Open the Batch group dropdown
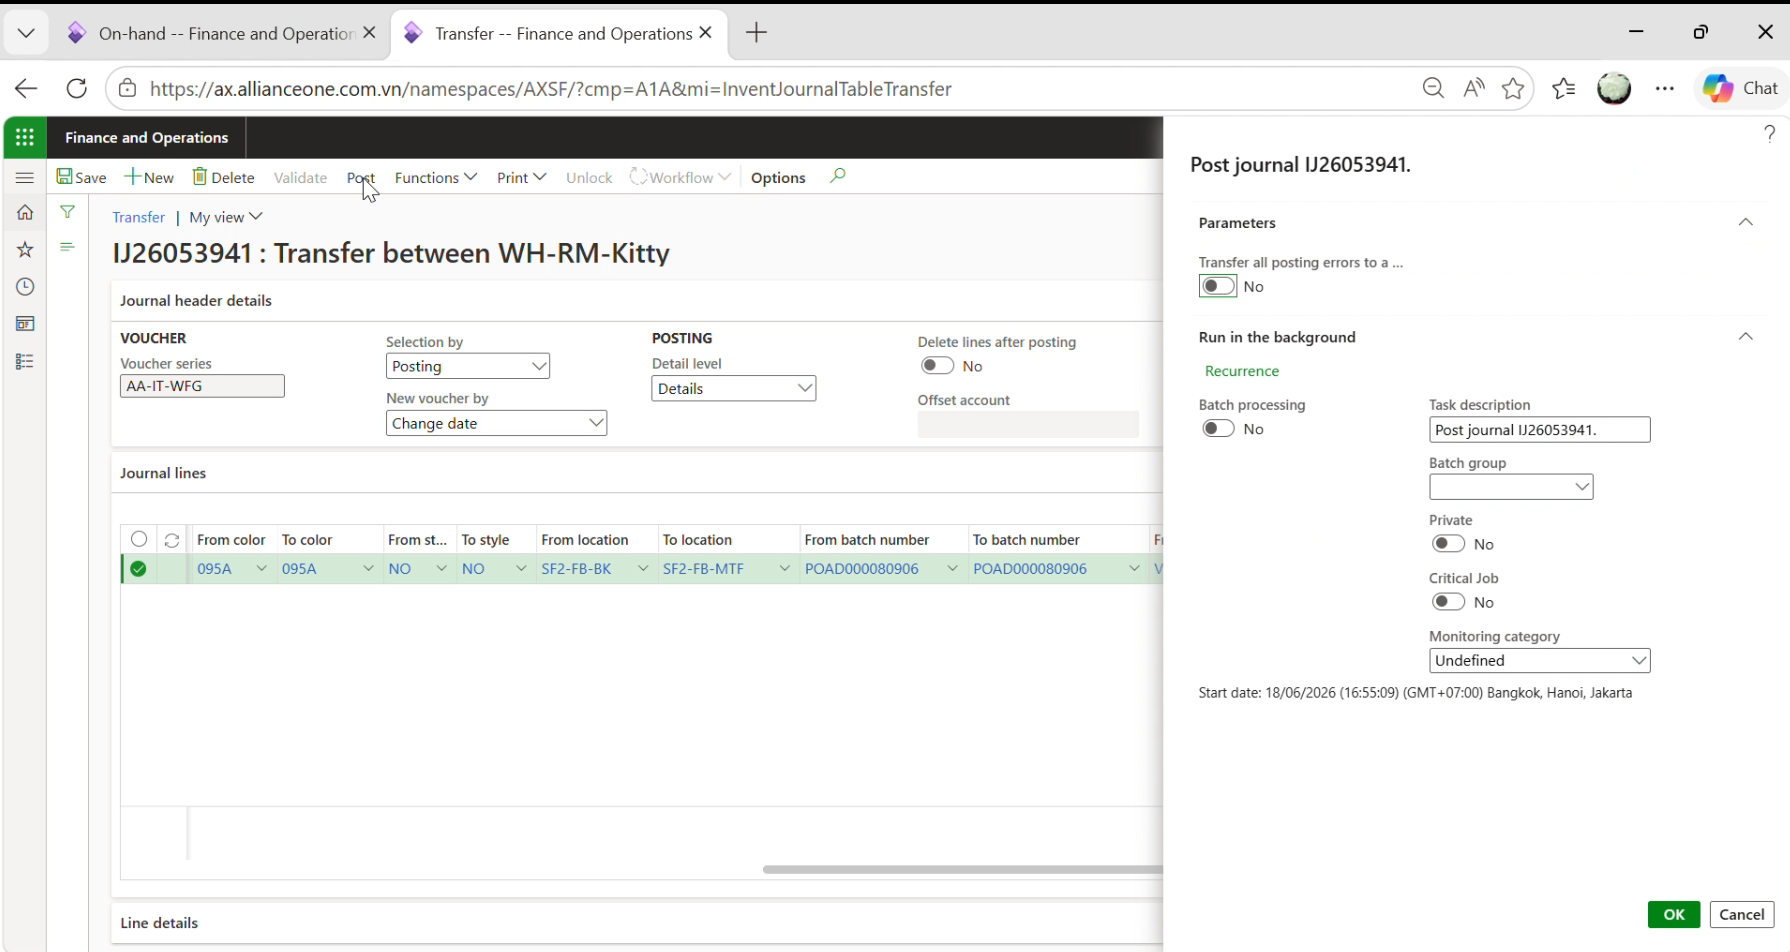Screen dimensions: 1790x952 (x=1582, y=487)
